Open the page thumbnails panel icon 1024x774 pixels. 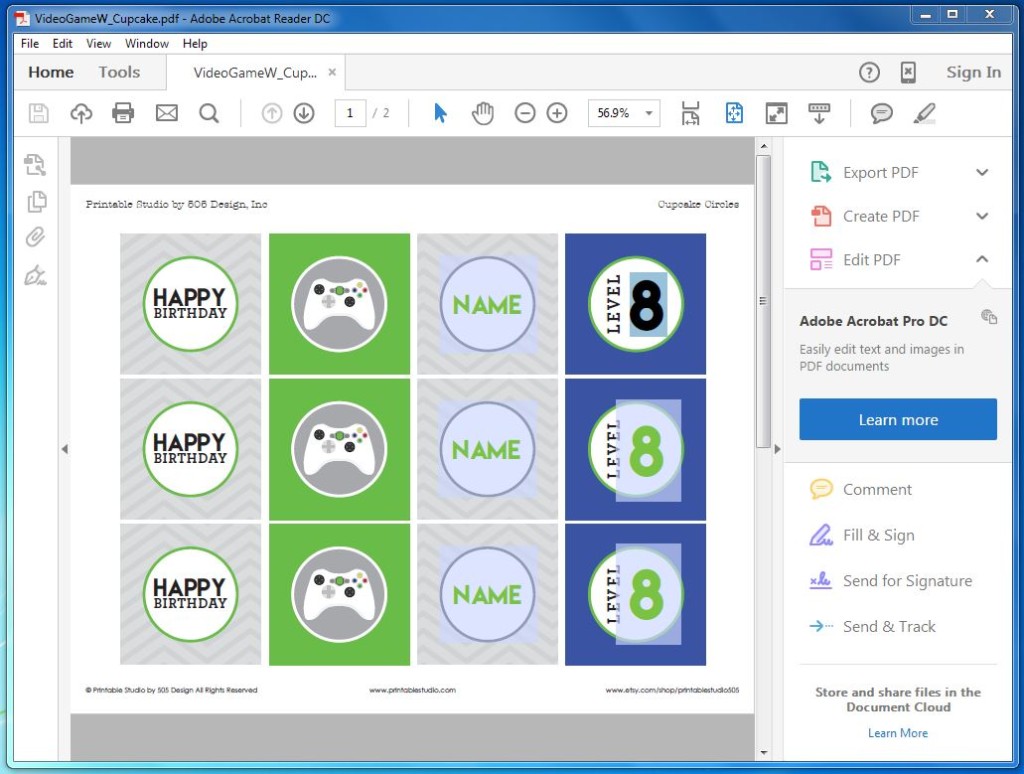(x=37, y=201)
